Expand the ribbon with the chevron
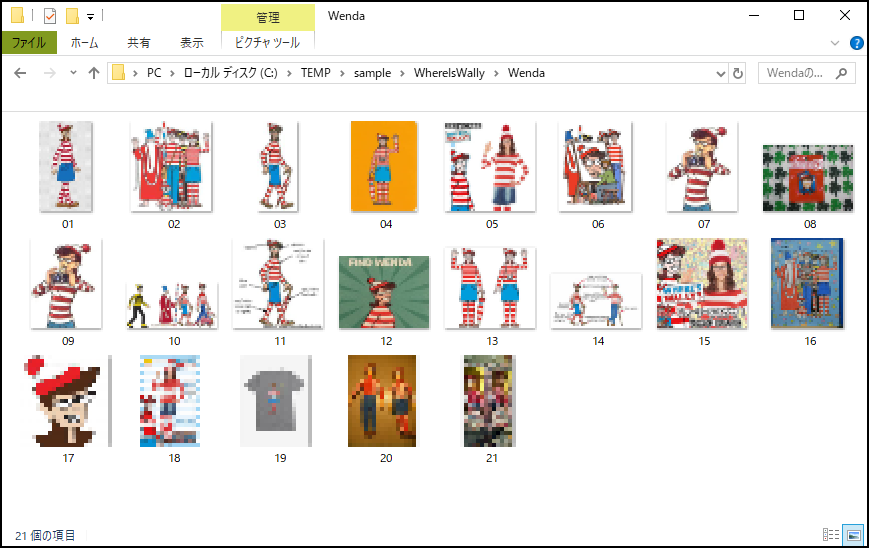Viewport: 869px width, 548px height. click(x=835, y=43)
